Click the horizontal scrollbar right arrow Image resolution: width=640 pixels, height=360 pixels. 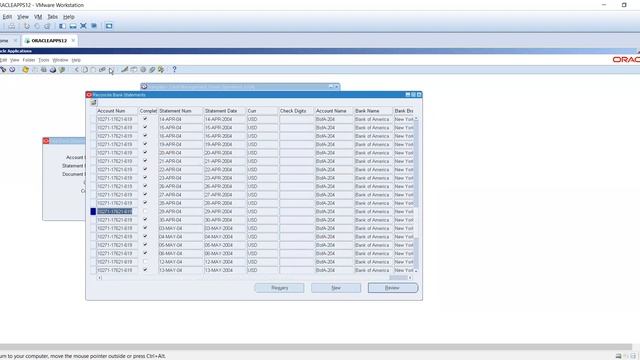click(x=410, y=278)
